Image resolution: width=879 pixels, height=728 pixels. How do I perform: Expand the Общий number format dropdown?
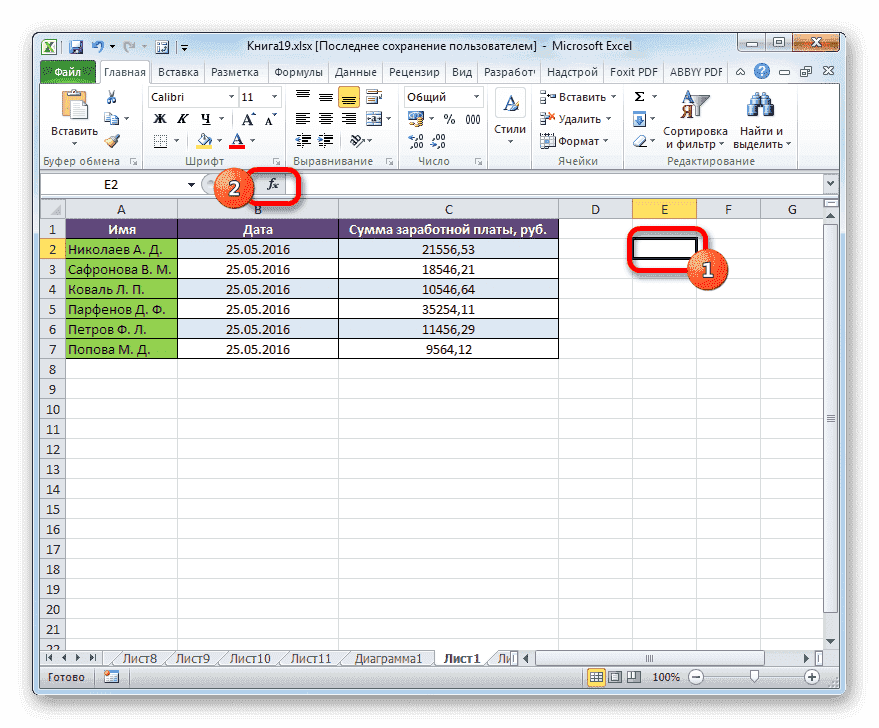click(476, 97)
